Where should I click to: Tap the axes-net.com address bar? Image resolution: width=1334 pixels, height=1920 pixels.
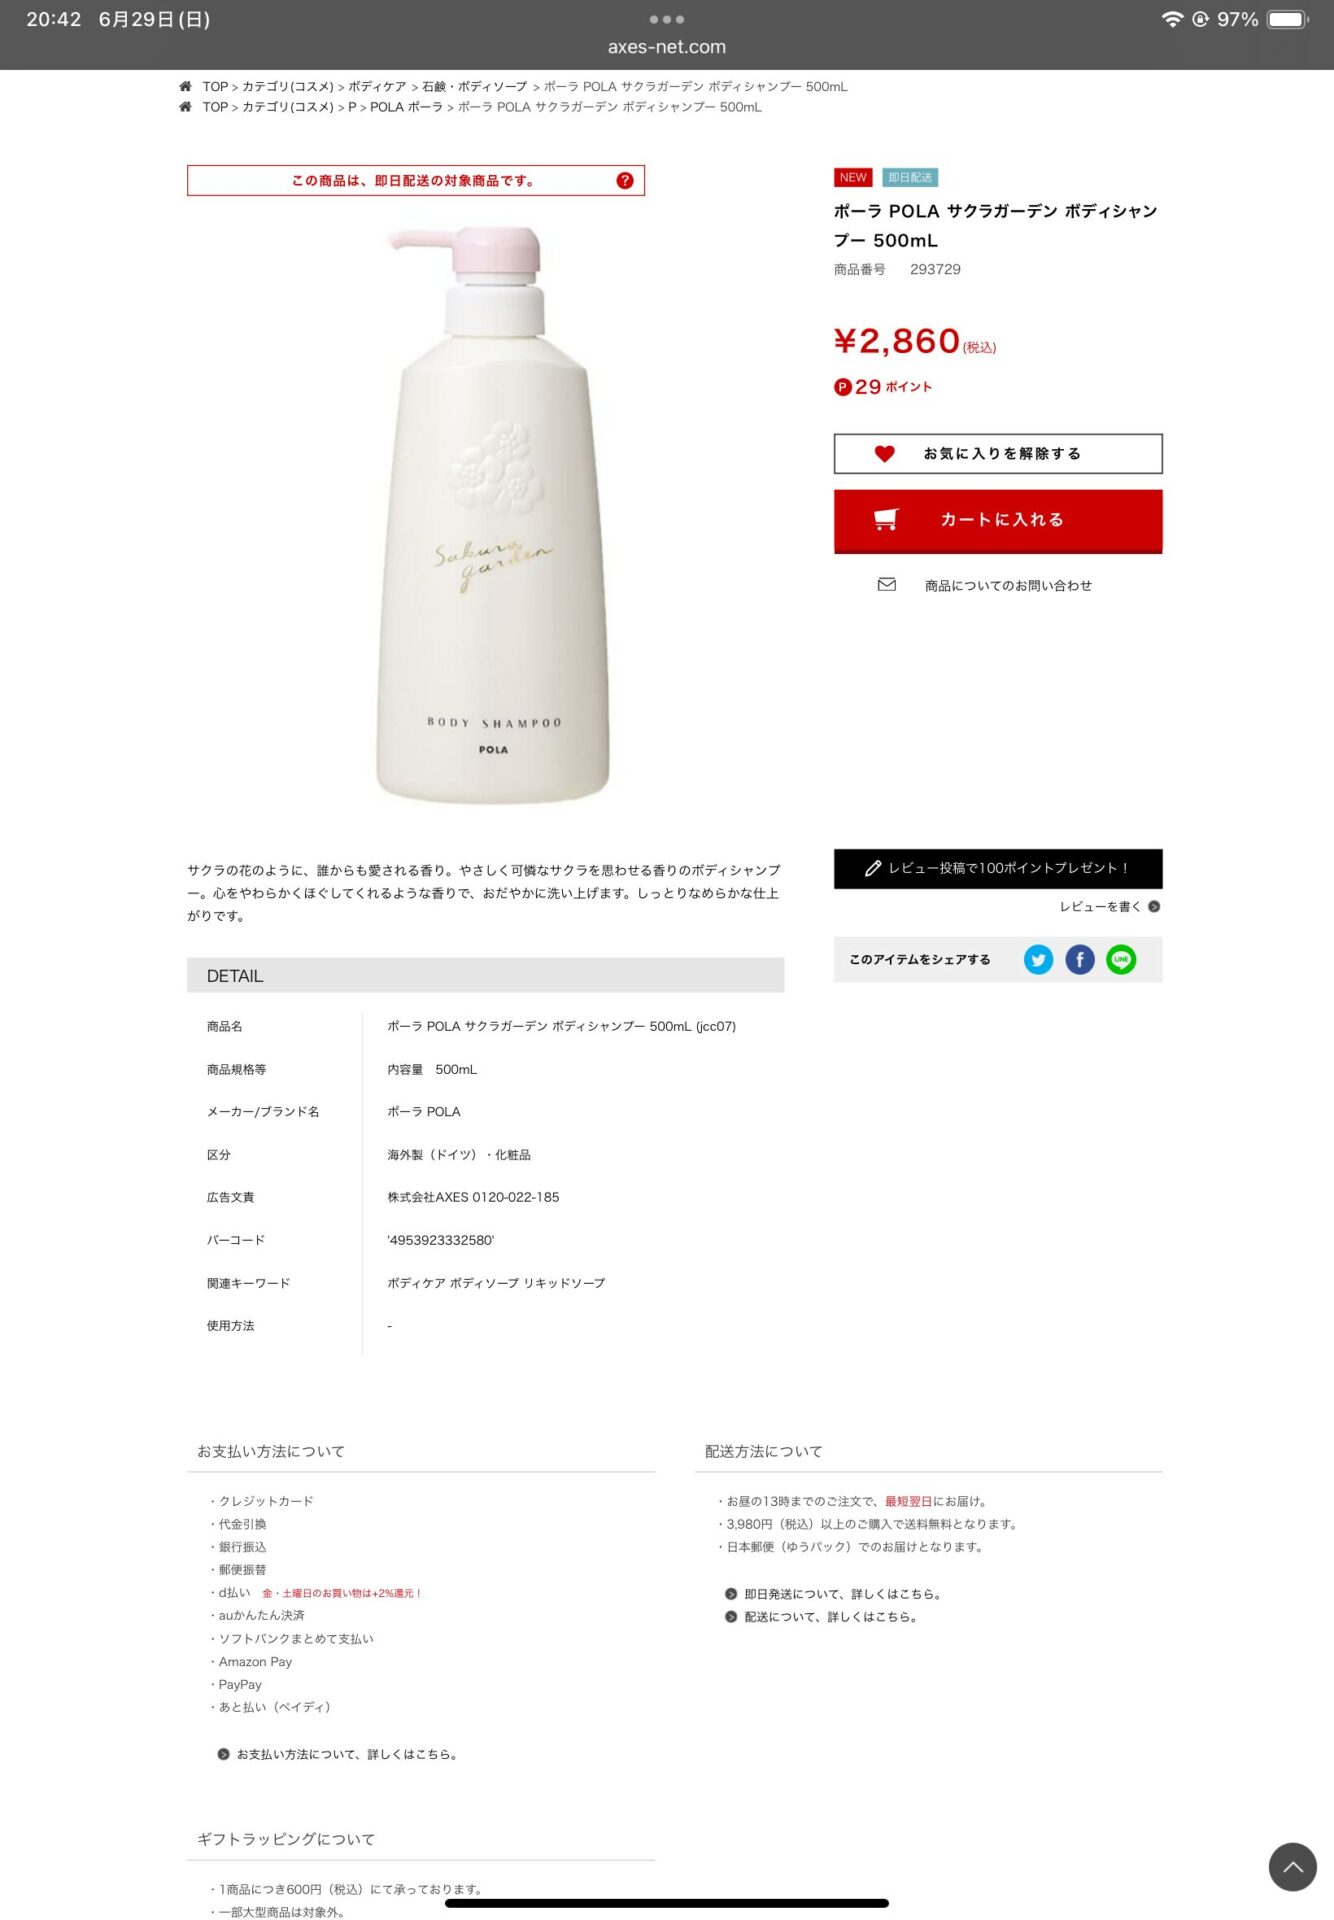(667, 47)
